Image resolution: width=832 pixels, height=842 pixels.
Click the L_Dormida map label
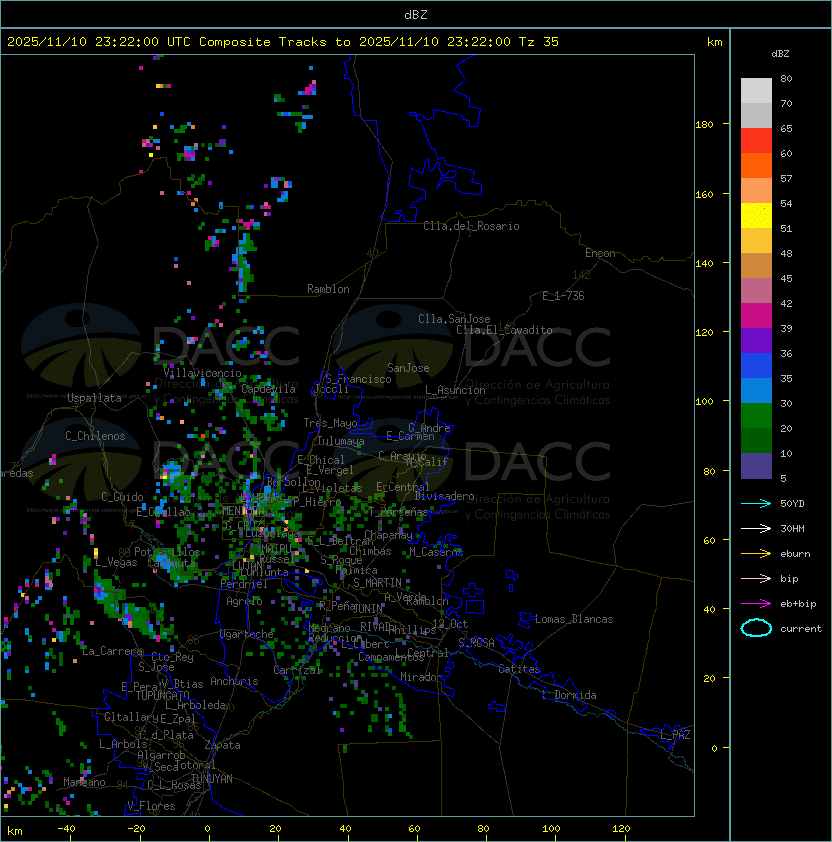(x=569, y=695)
